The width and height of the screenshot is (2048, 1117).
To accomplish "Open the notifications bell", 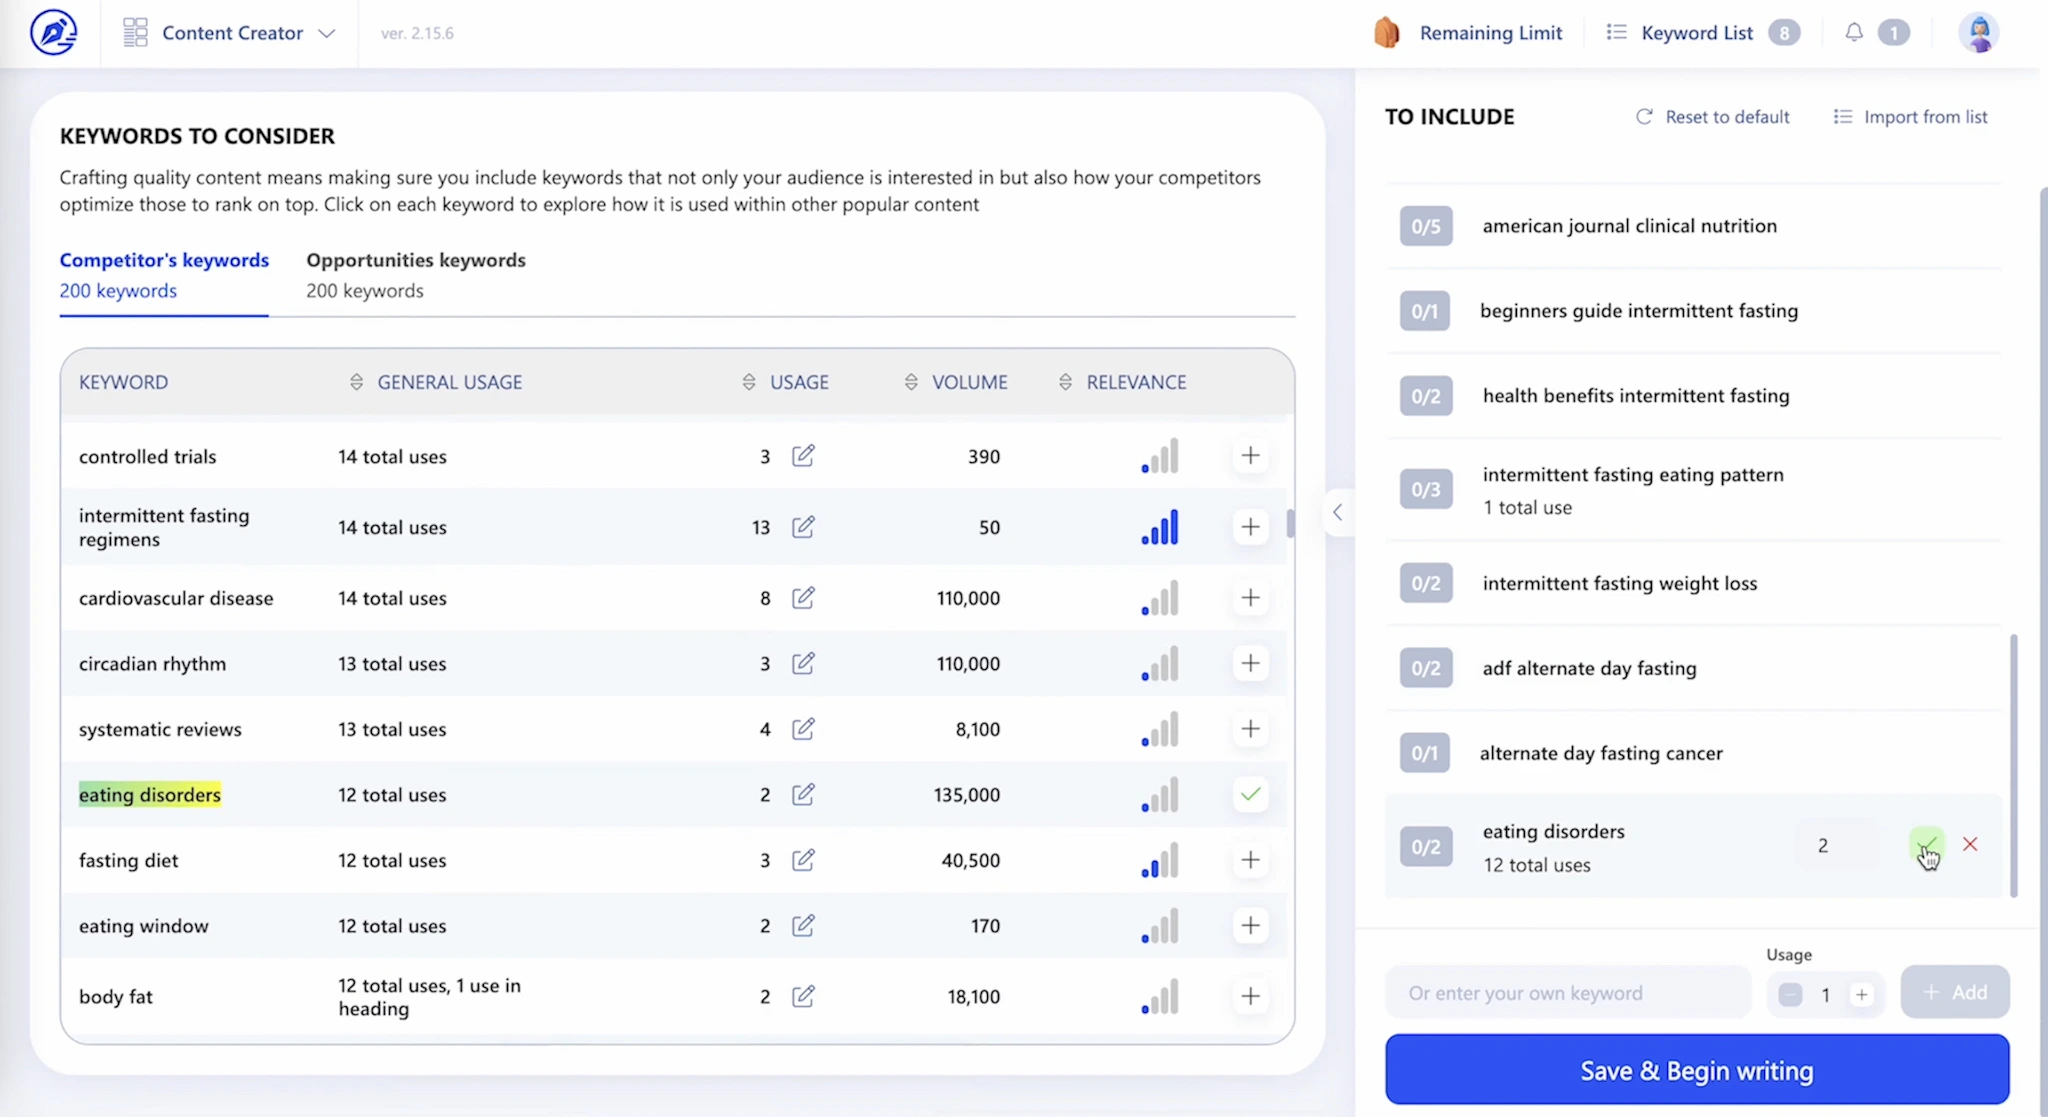I will click(x=1853, y=32).
